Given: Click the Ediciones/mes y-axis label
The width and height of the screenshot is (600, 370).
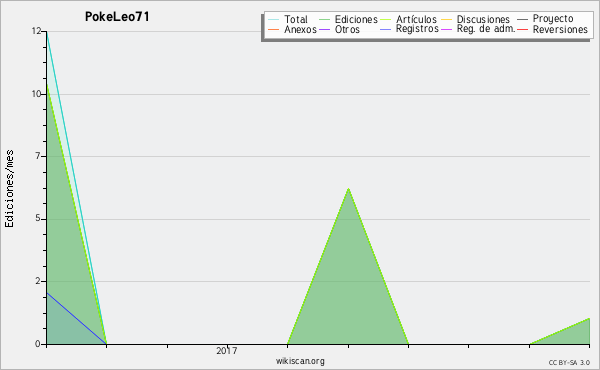Looking at the screenshot, I should [x=9, y=189].
